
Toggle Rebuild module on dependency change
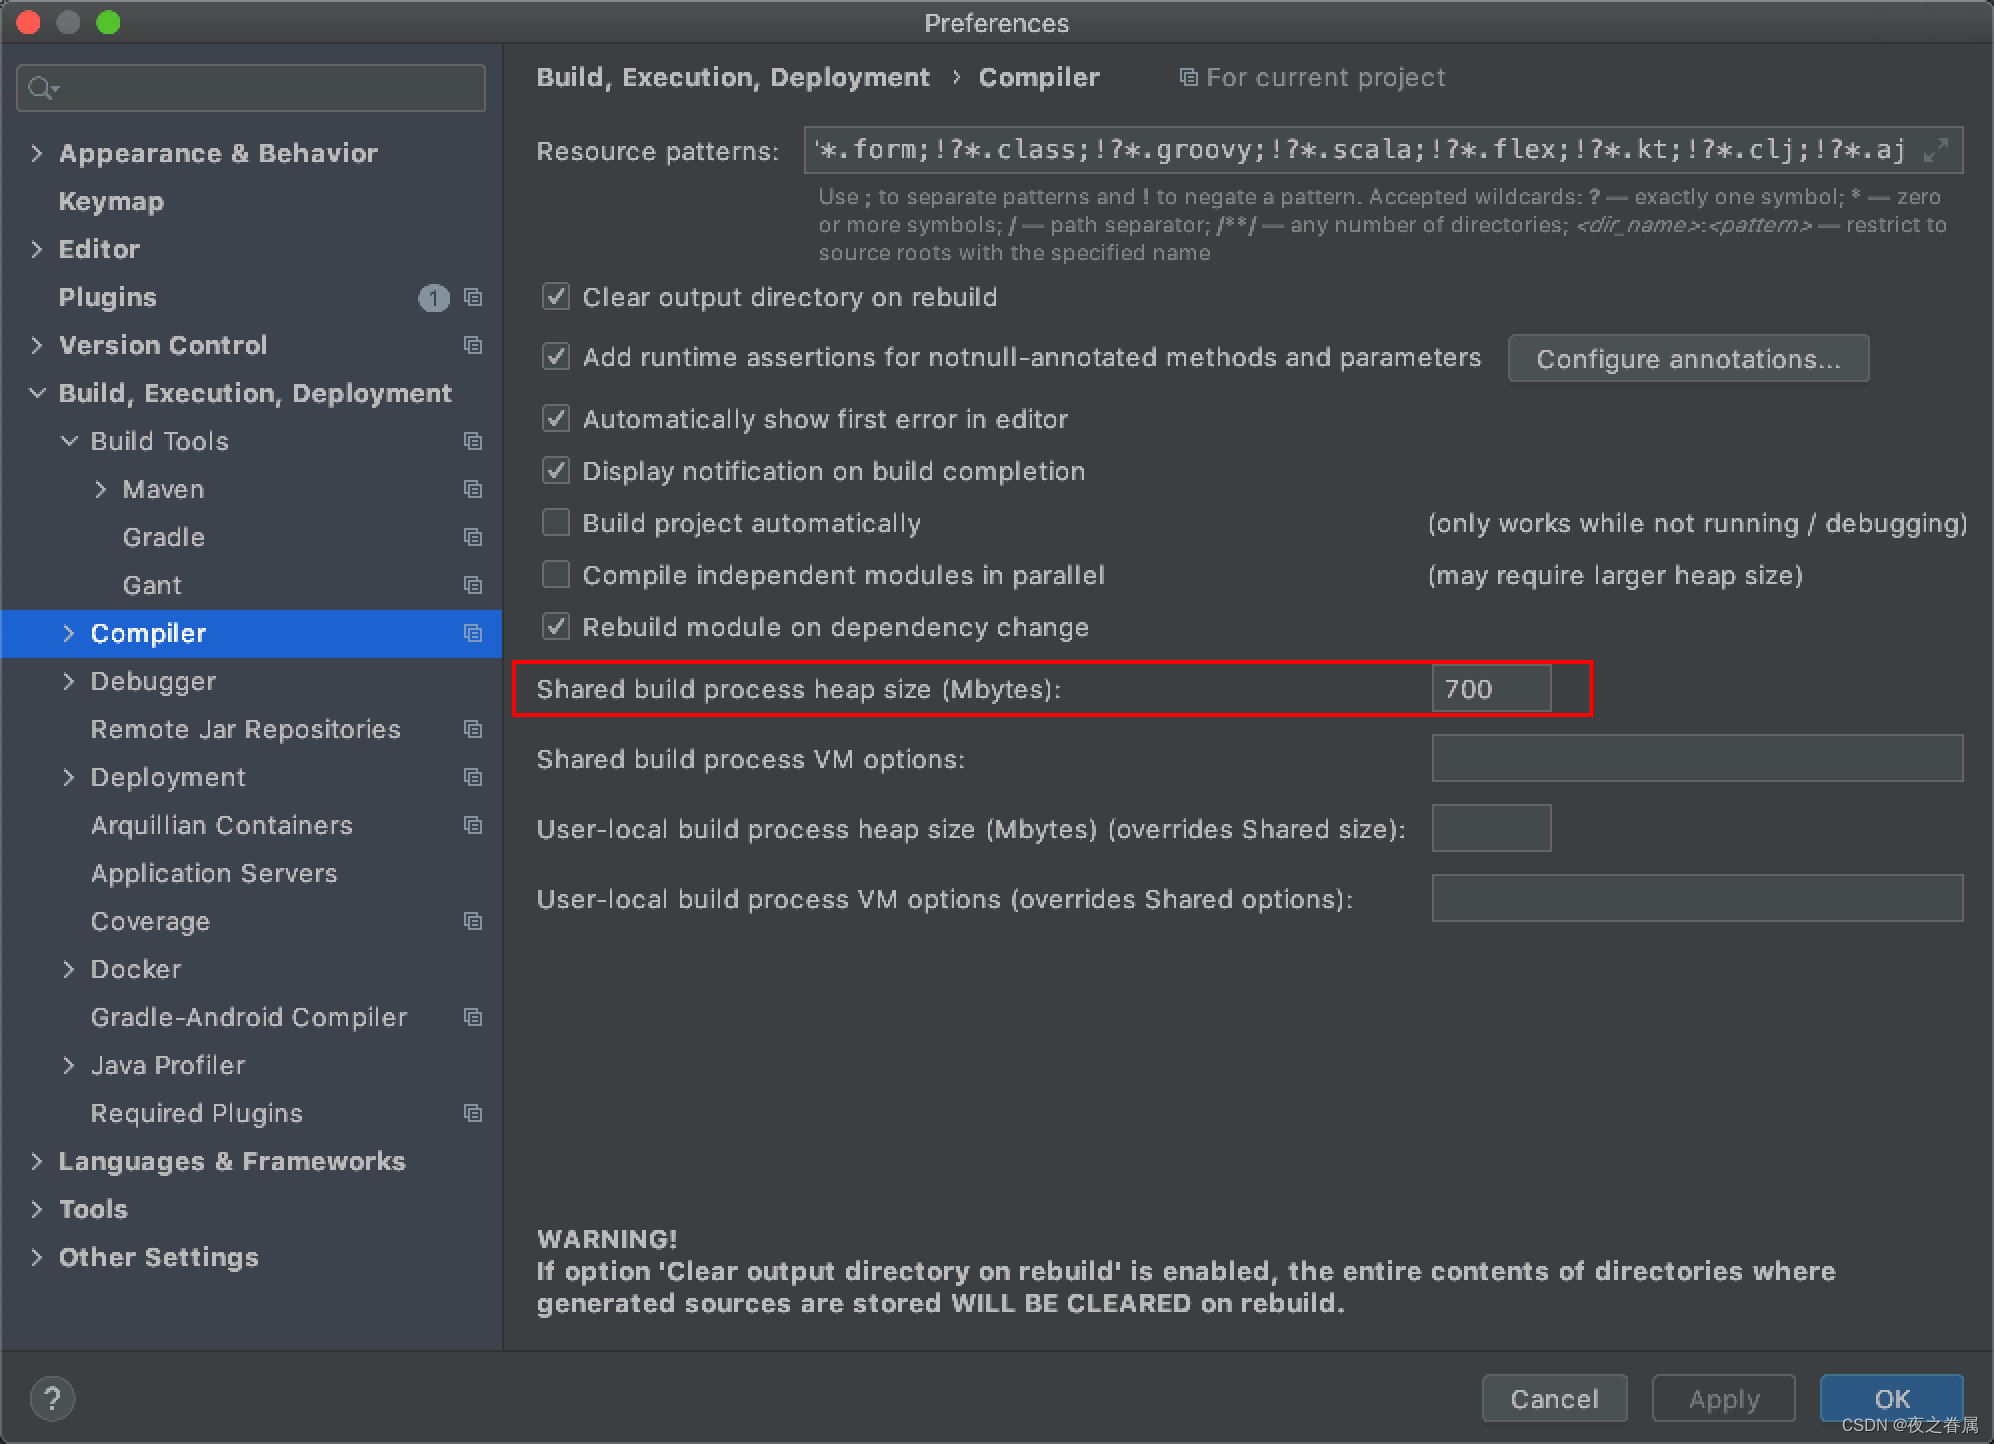[556, 626]
